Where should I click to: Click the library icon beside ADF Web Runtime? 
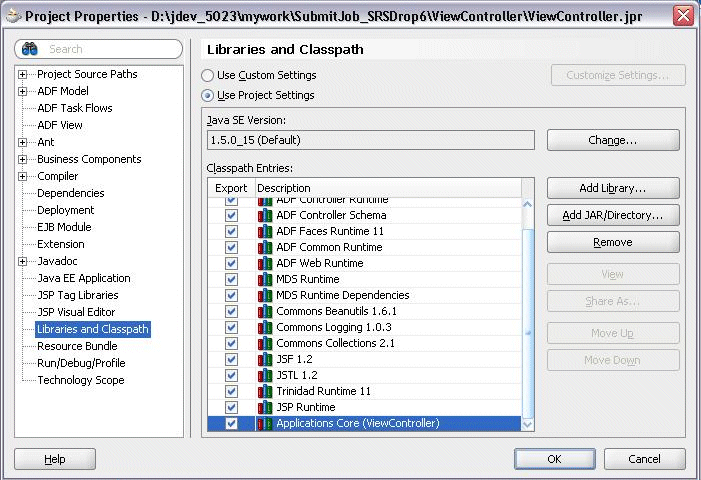tap(265, 263)
